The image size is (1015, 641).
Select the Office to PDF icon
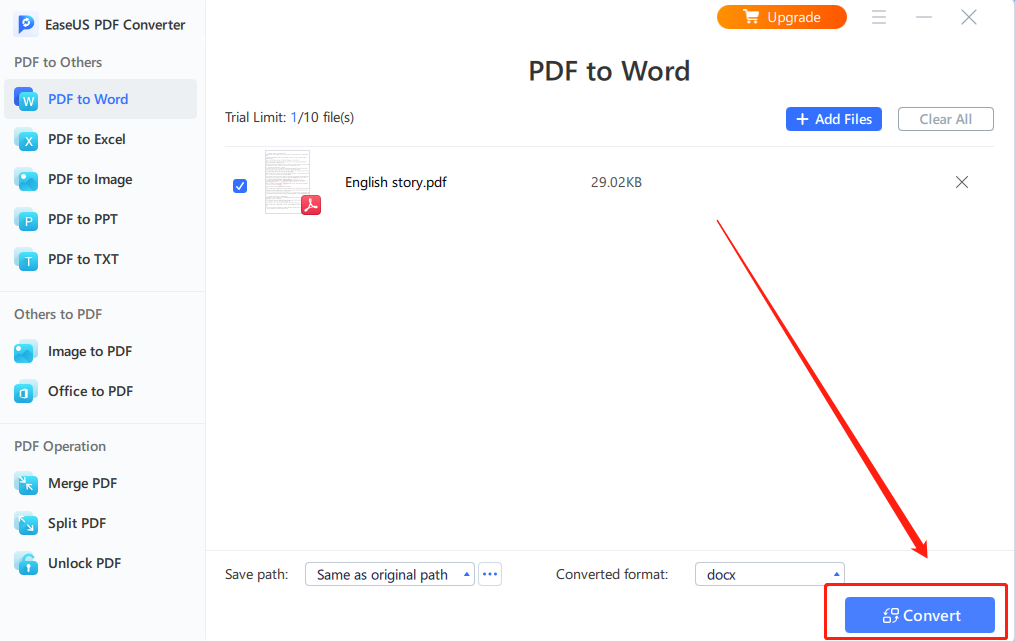tap(27, 391)
